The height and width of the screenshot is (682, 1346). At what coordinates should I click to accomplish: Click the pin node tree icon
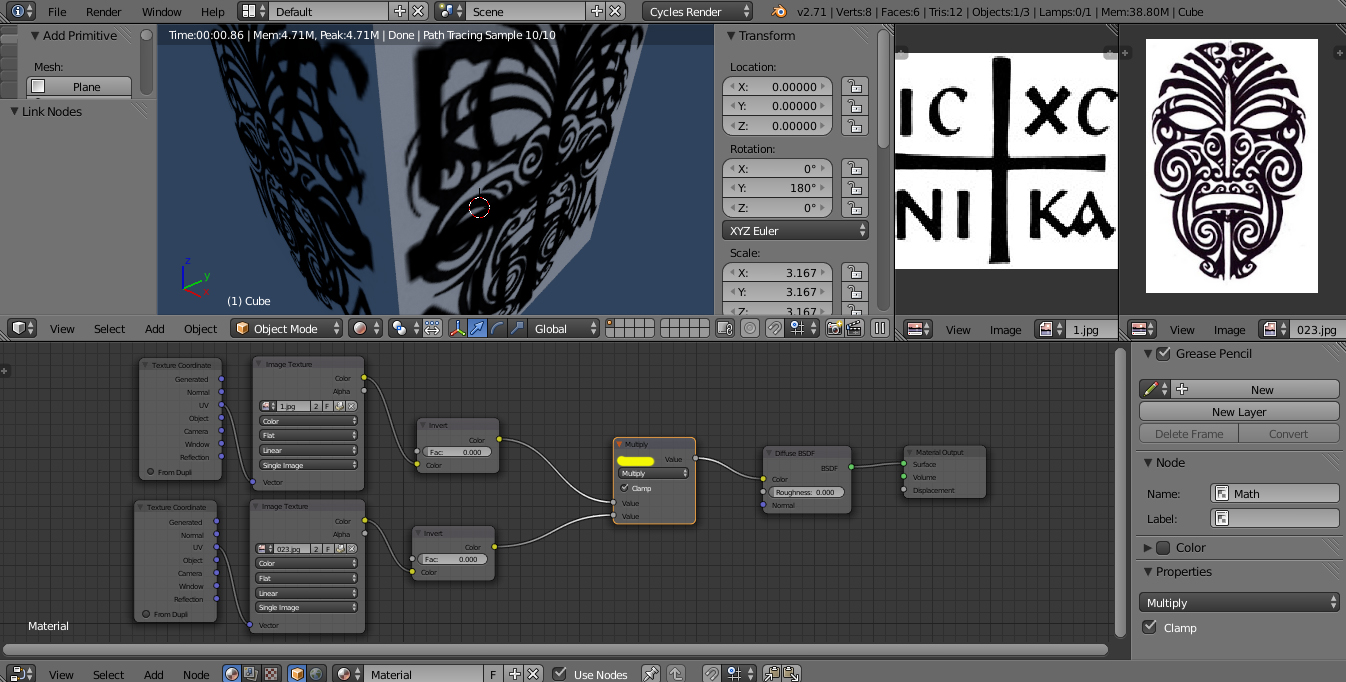point(651,674)
